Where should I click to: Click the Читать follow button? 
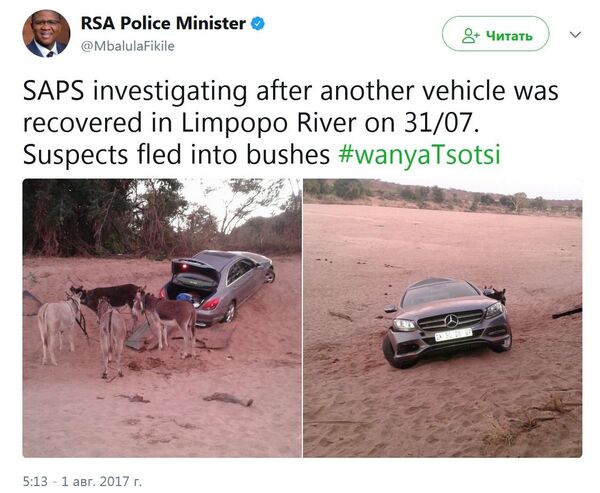click(x=496, y=34)
